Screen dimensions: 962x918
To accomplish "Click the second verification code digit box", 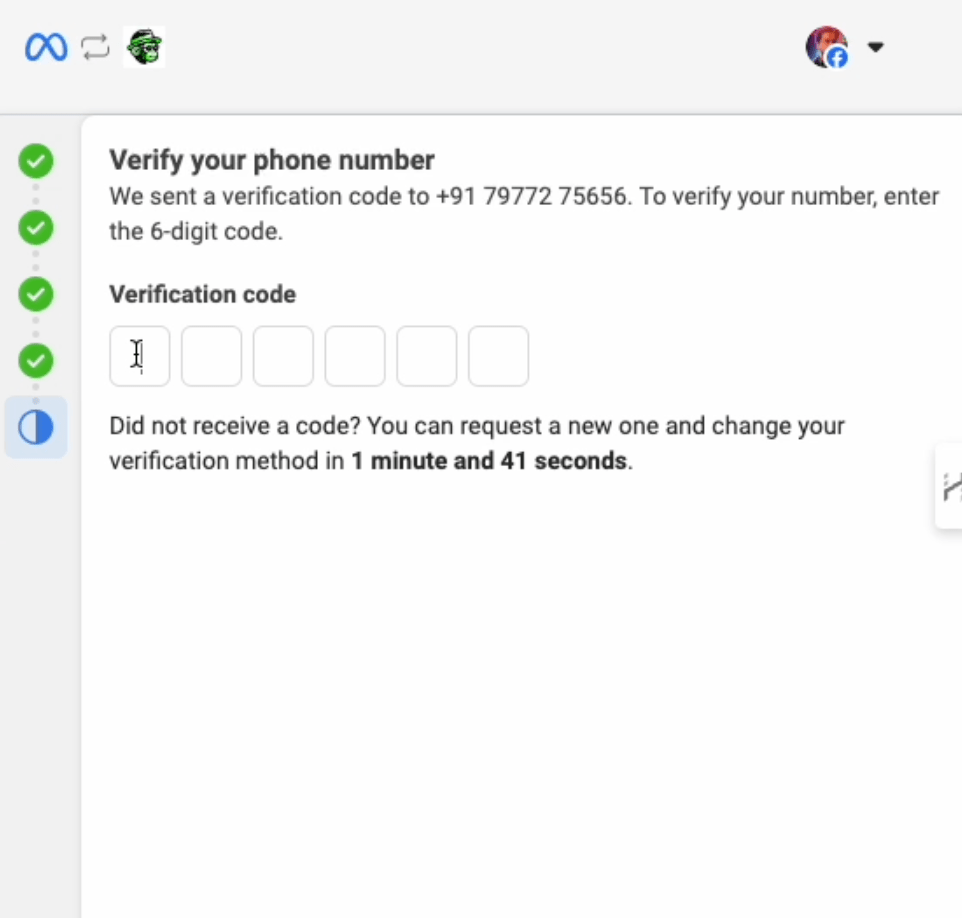I will (x=212, y=356).
